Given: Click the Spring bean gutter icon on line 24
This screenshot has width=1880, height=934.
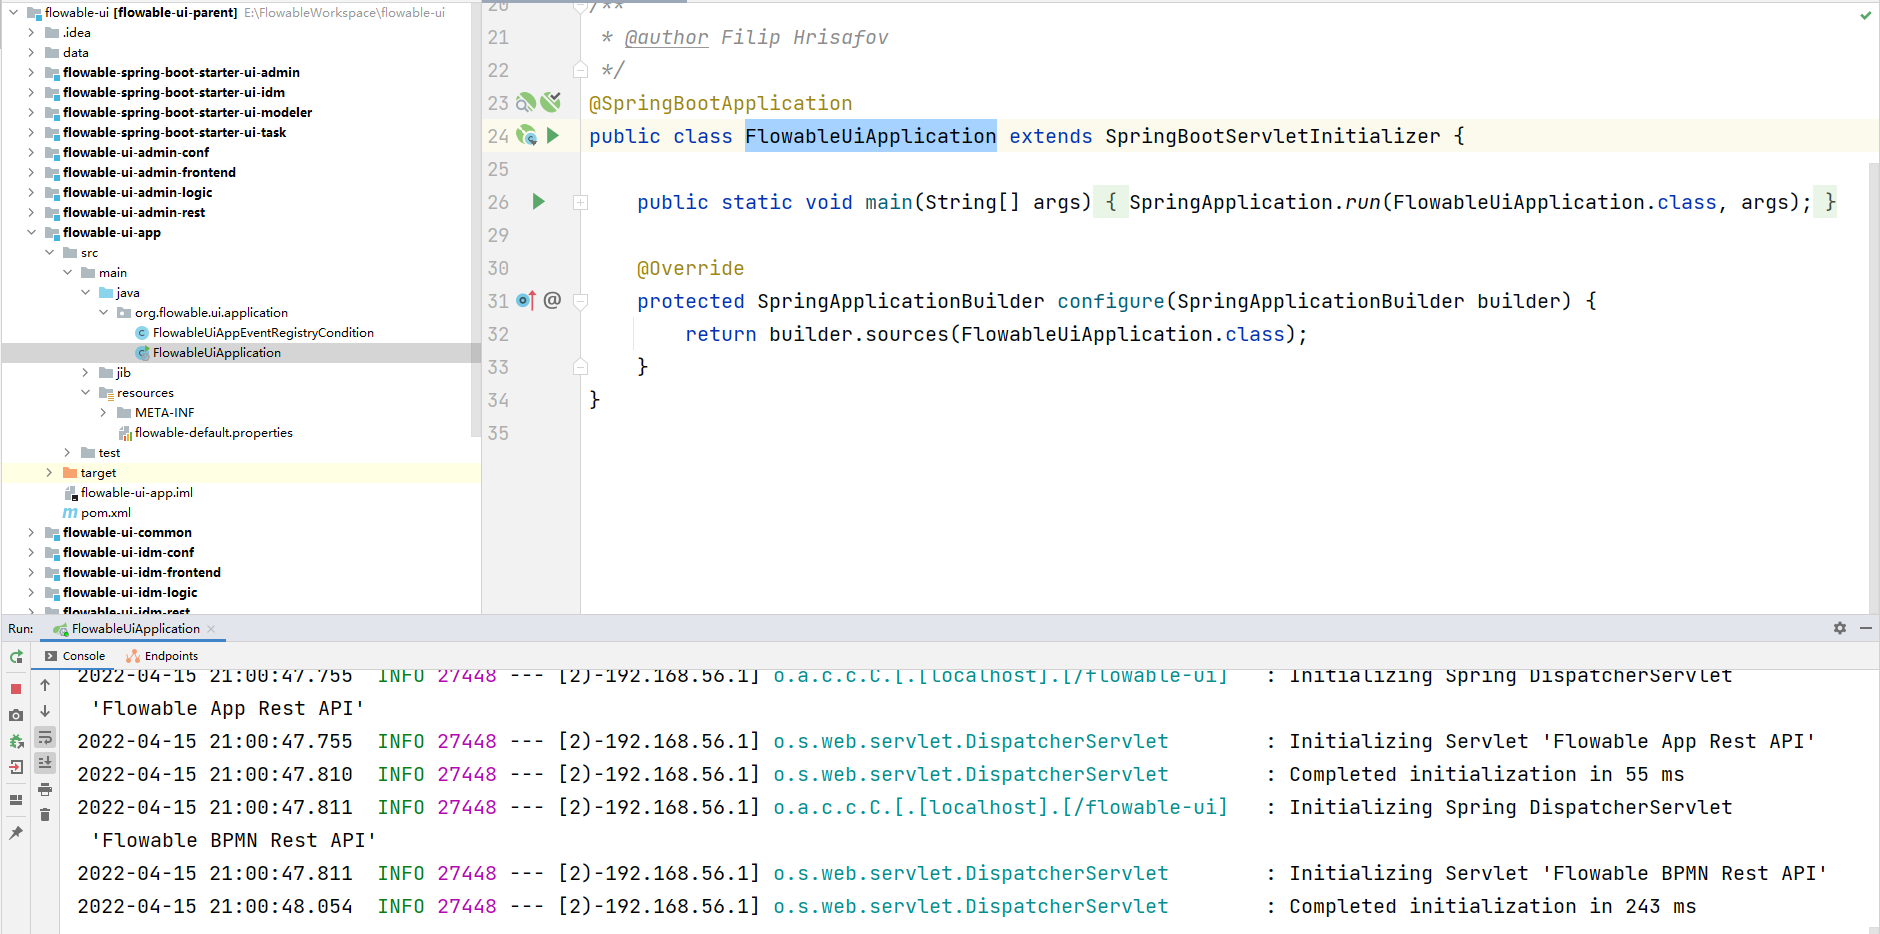Looking at the screenshot, I should [x=527, y=136].
